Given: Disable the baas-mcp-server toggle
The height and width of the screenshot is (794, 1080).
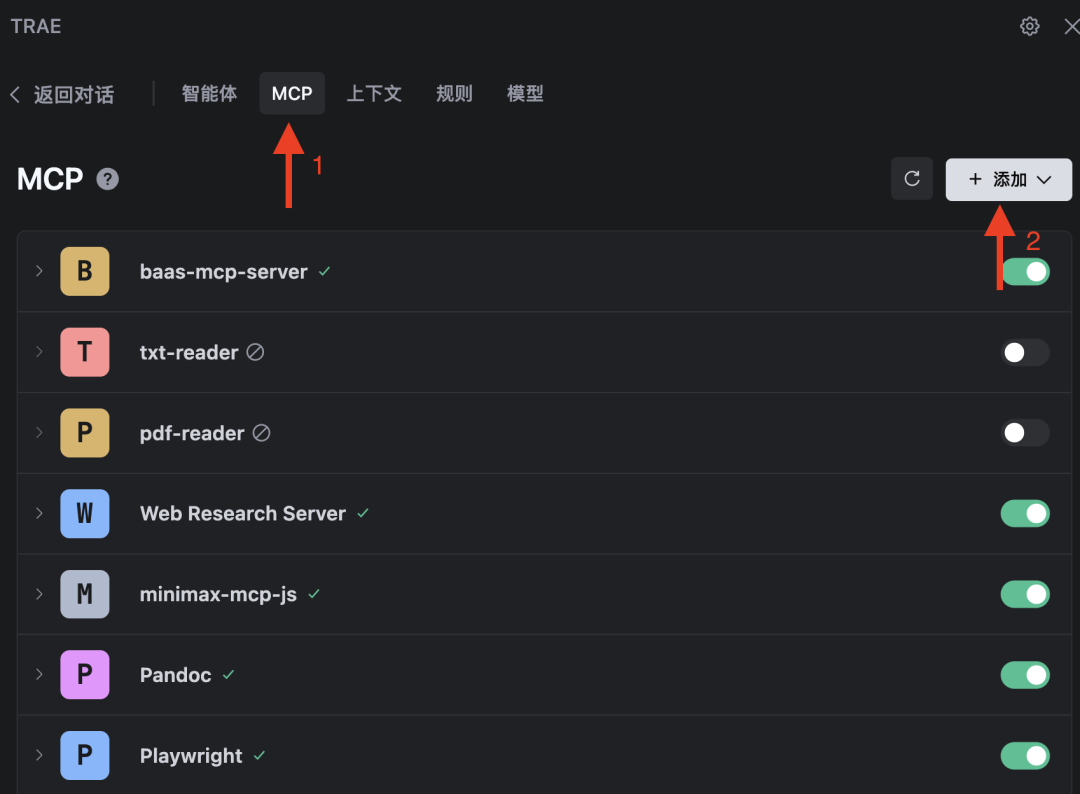Looking at the screenshot, I should click(1025, 271).
